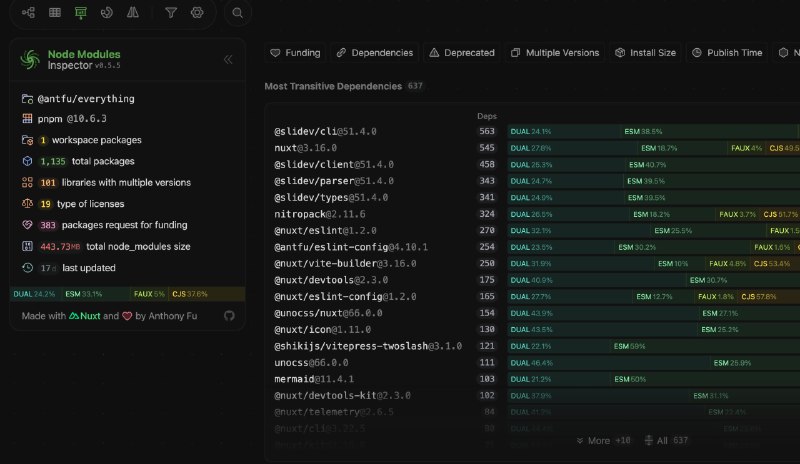Expand list with More +10
Viewport: 800px width, 464px height.
tap(603, 440)
